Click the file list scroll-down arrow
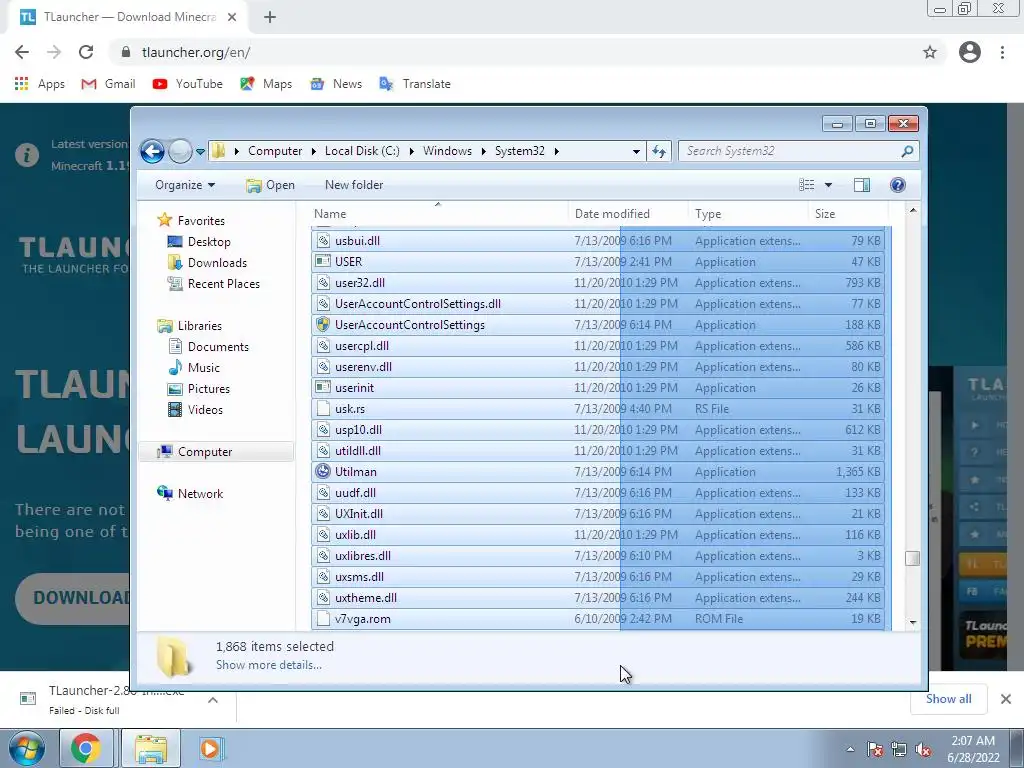Image resolution: width=1024 pixels, height=768 pixels. click(913, 623)
